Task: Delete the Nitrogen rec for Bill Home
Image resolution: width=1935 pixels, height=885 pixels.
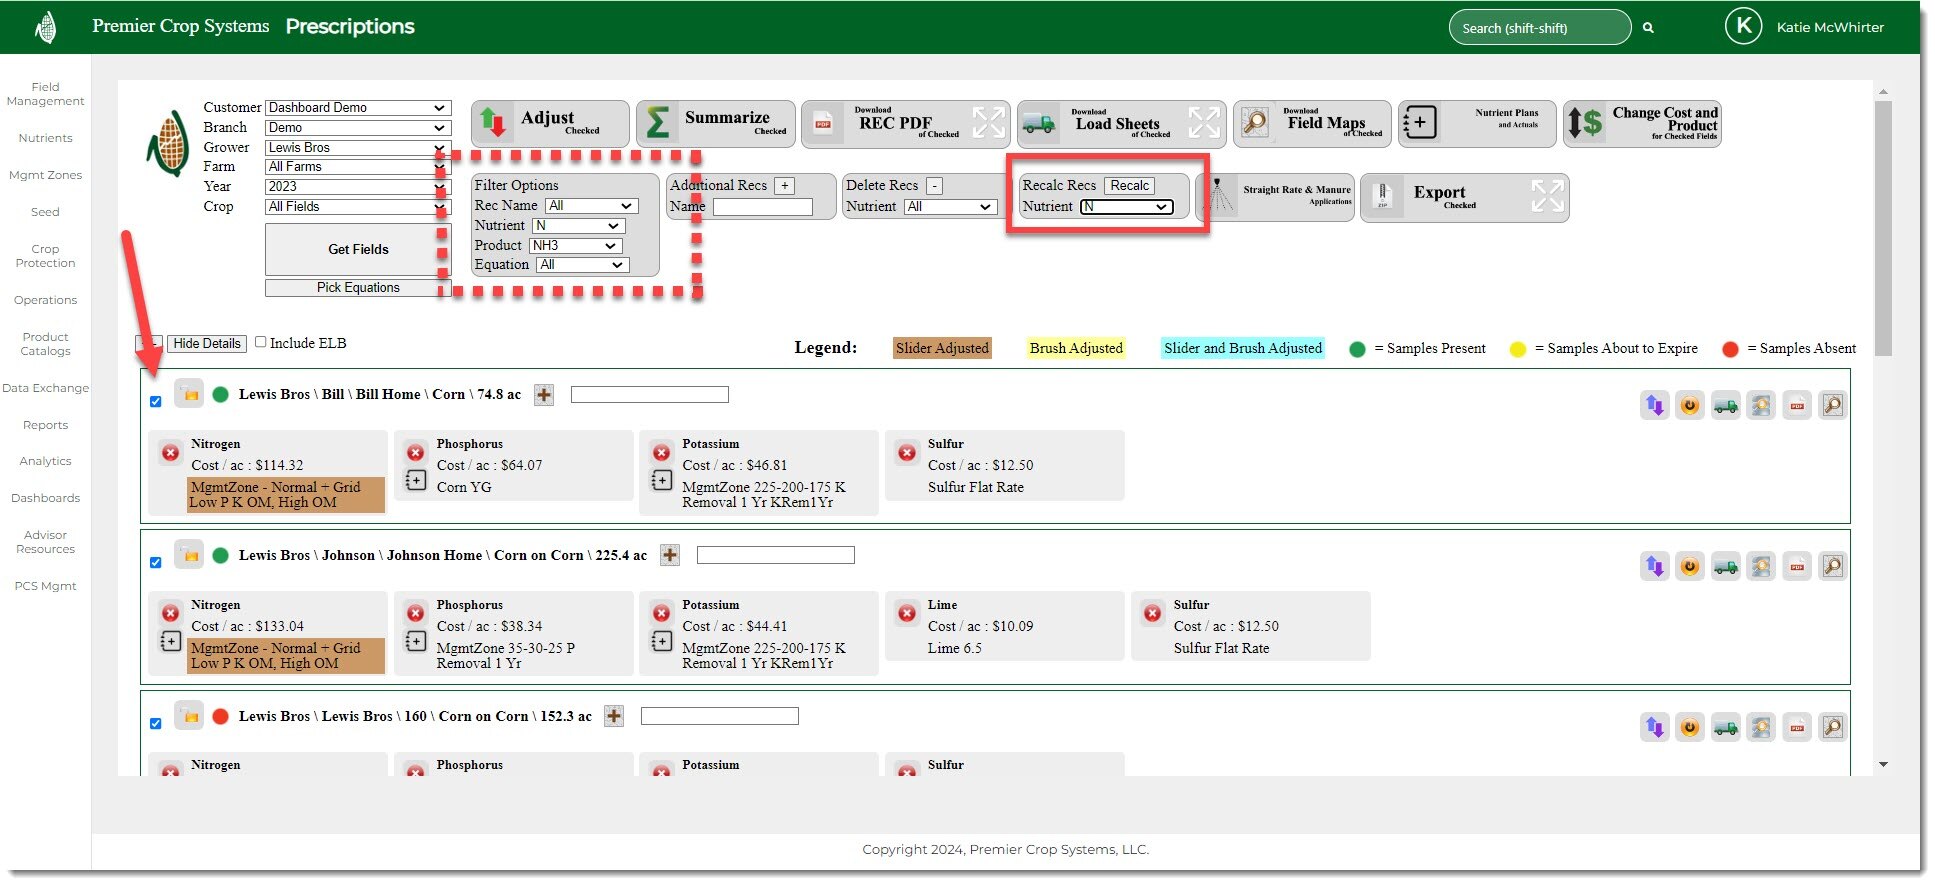Action: (x=170, y=452)
